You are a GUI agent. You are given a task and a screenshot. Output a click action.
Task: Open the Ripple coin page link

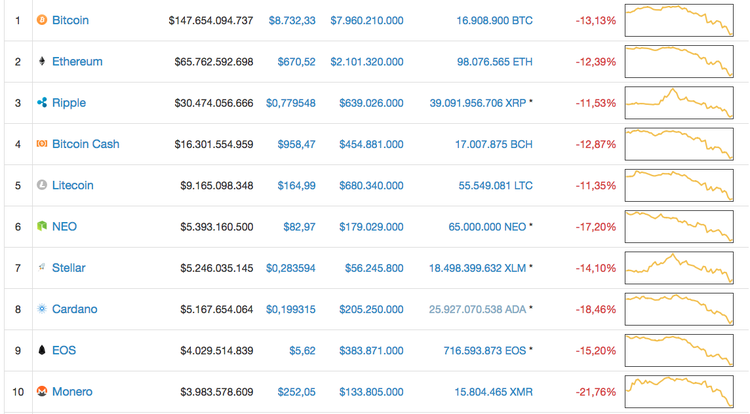(x=69, y=103)
